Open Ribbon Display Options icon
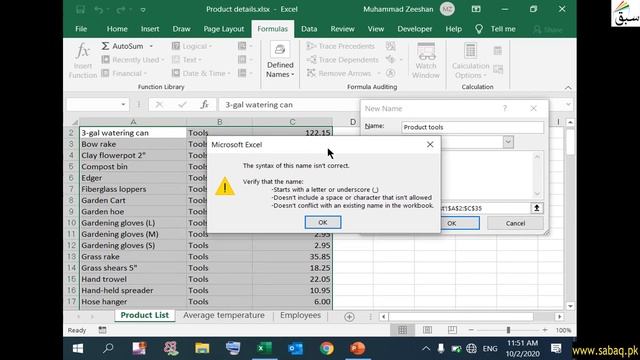 tap(476, 9)
